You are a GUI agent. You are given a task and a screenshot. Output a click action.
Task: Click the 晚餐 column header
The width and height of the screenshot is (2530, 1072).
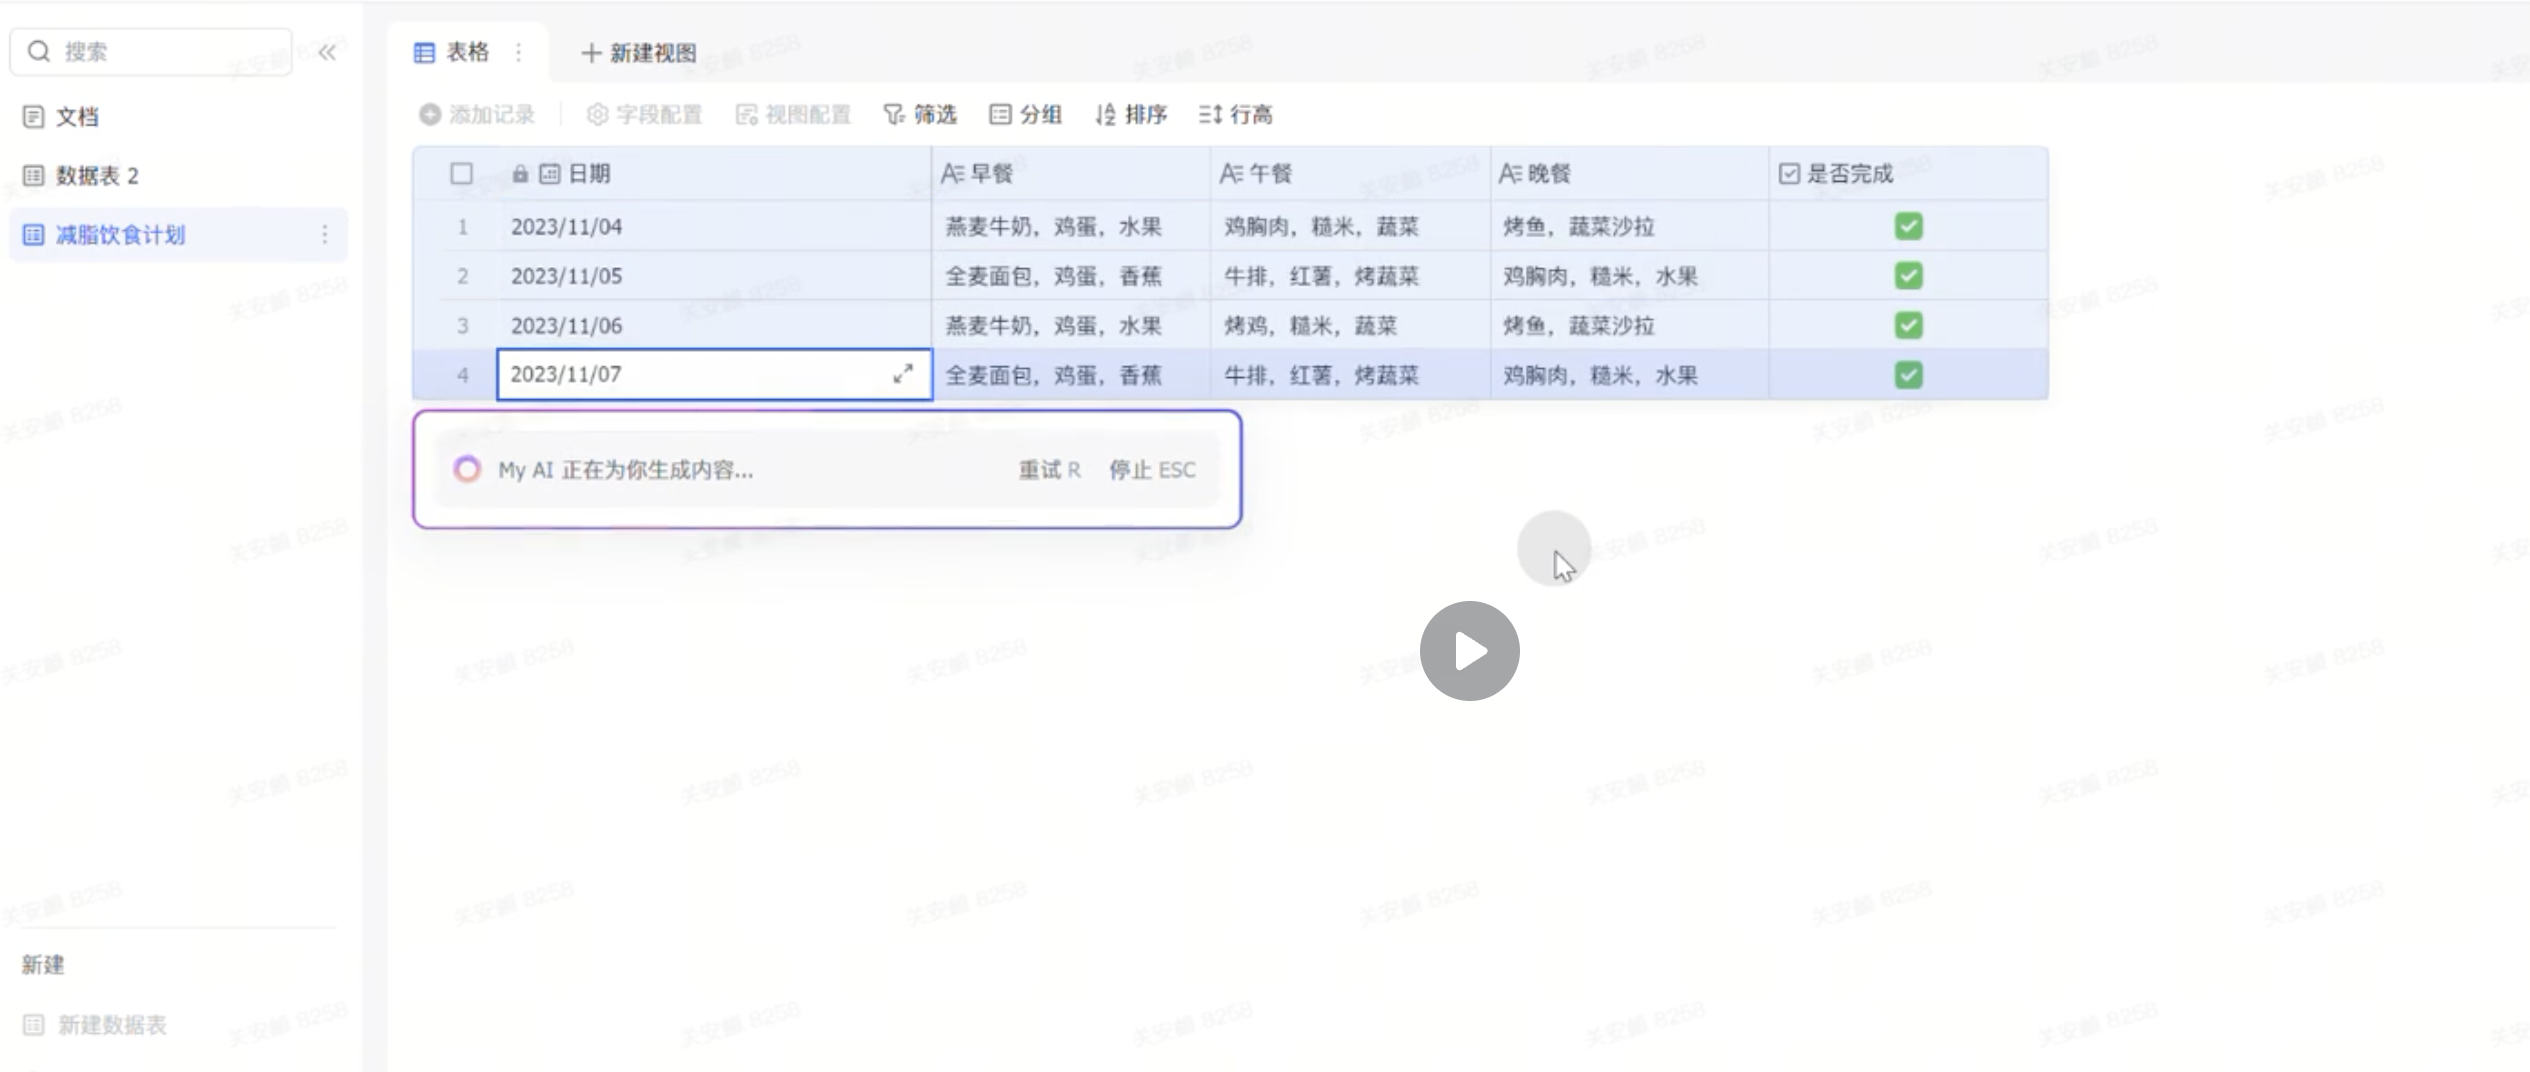point(1629,173)
